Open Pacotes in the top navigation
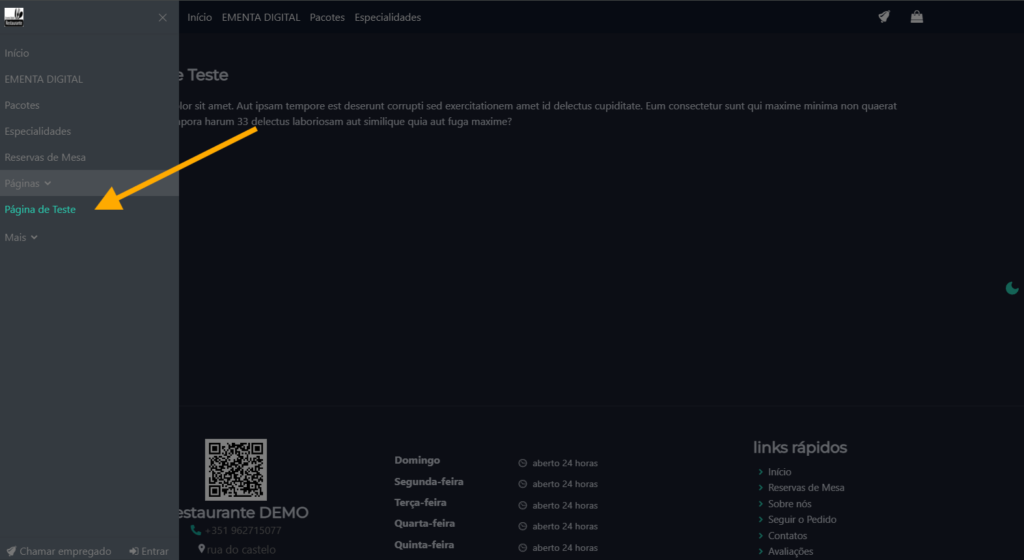This screenshot has height=560, width=1024. tap(328, 18)
